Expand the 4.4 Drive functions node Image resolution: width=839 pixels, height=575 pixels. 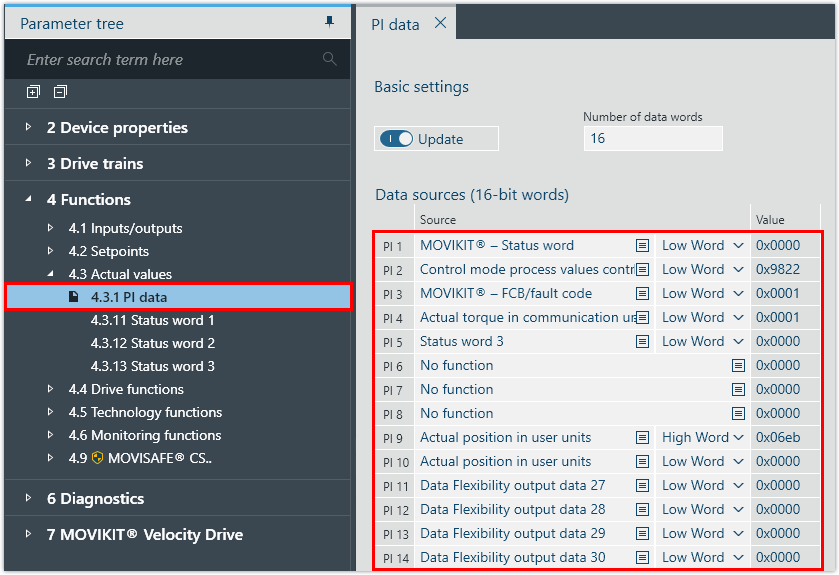(x=51, y=390)
